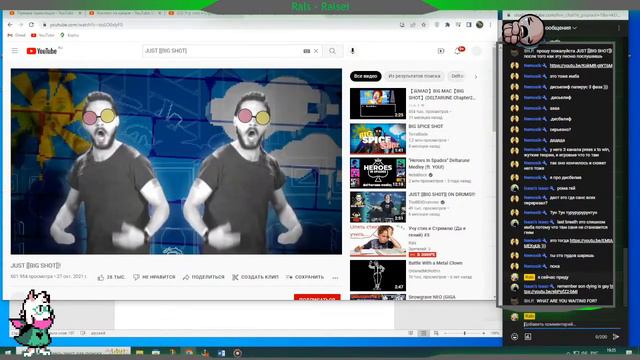The width and height of the screenshot is (640, 360).
Task: Open the Chrome three-dot menu
Action: [x=491, y=25]
